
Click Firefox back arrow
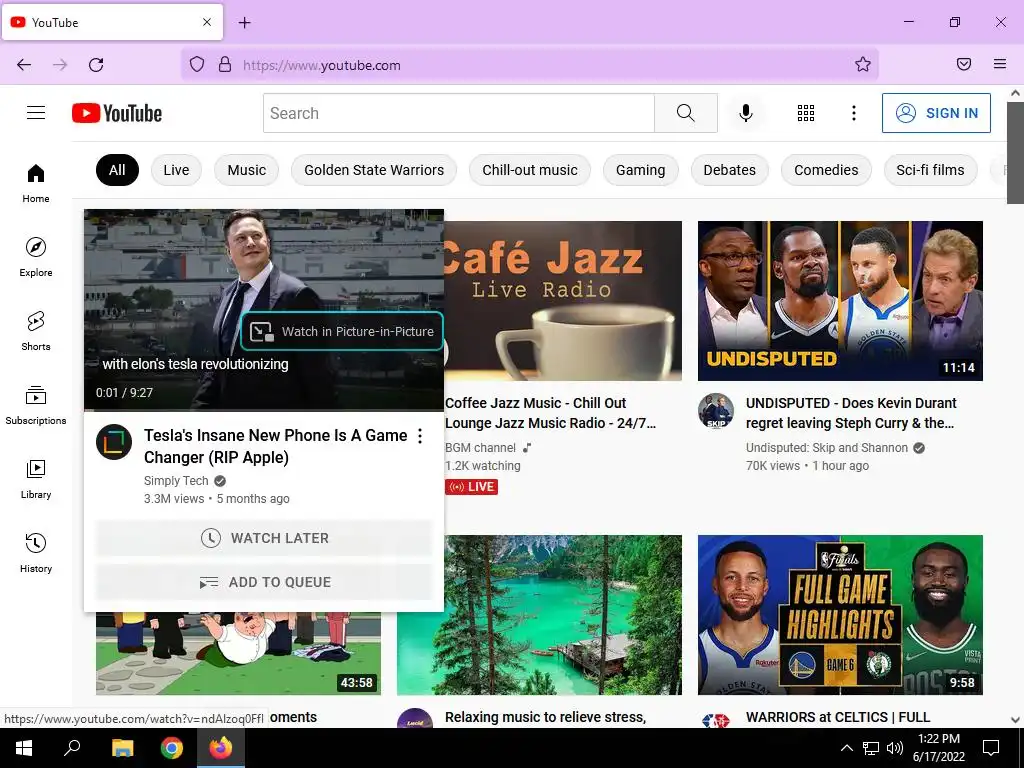(24, 64)
